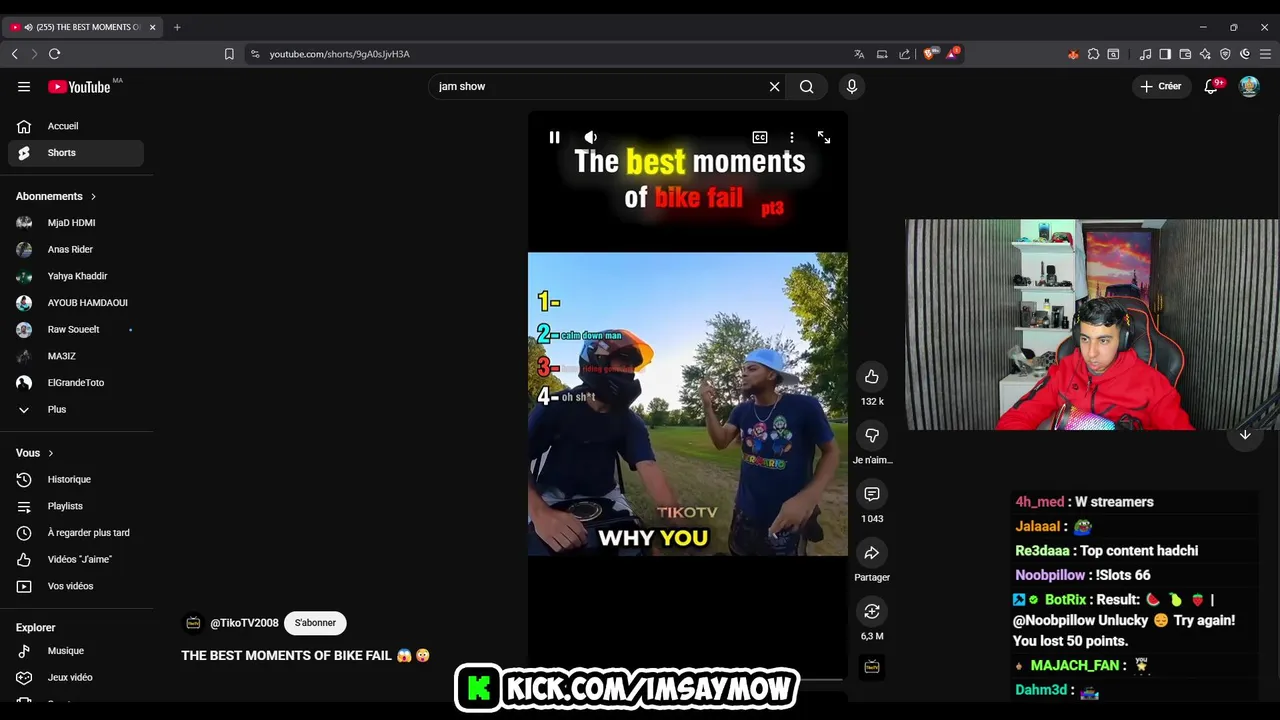Screen dimensions: 1280x720
Task: Open Musique under Explorer
Action: [x=76, y=651]
